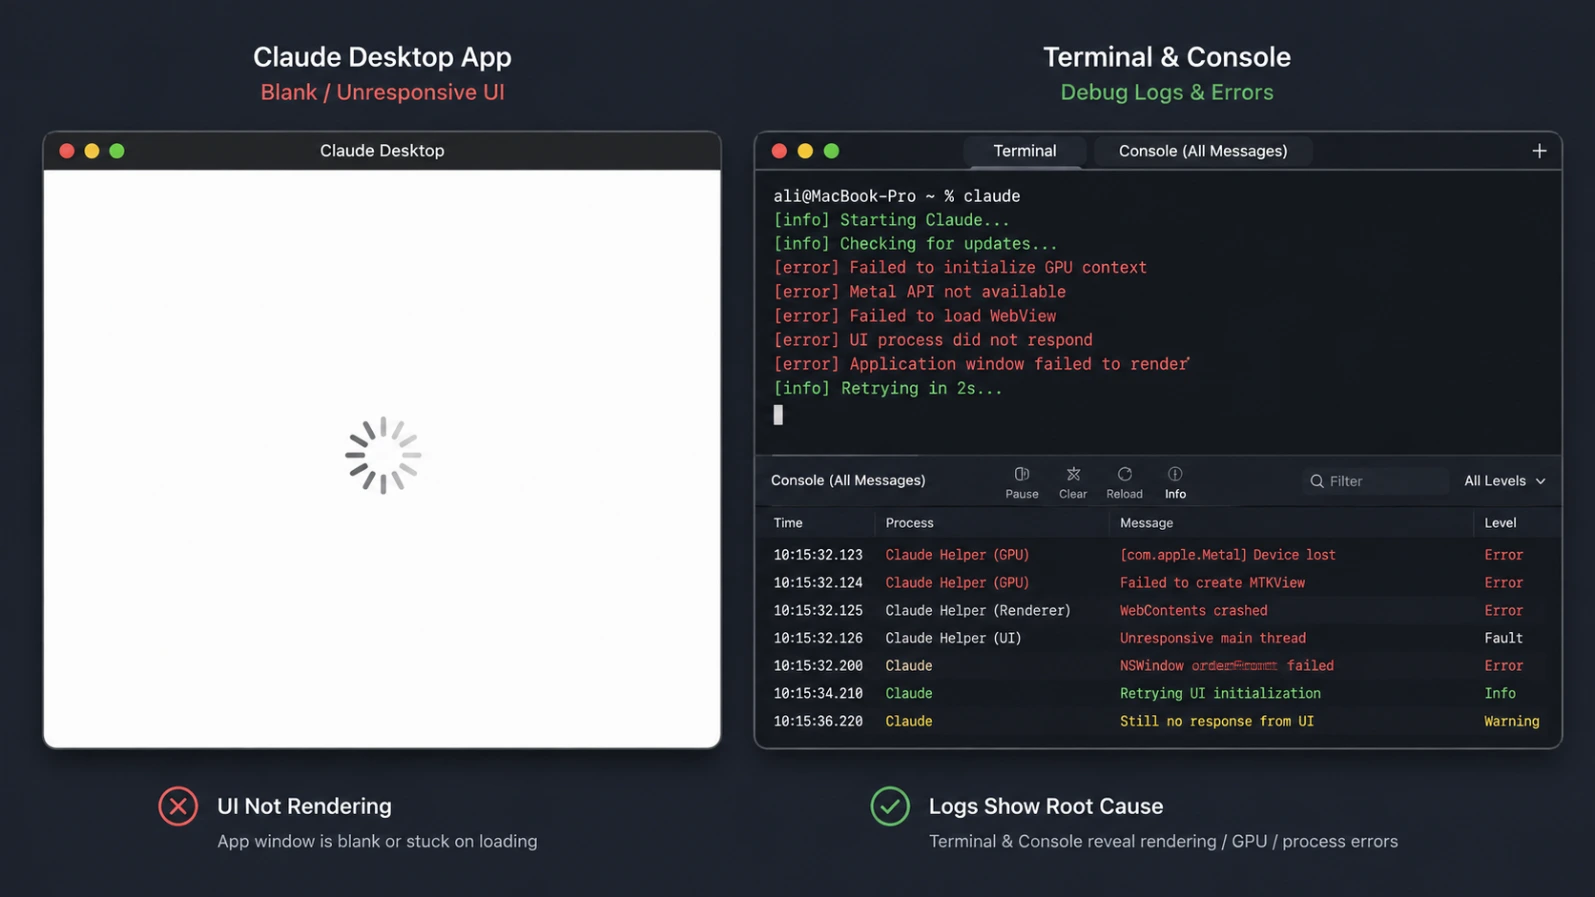Click the green checkmark Logs icon
Screen dimensions: 1595x897
coord(890,806)
